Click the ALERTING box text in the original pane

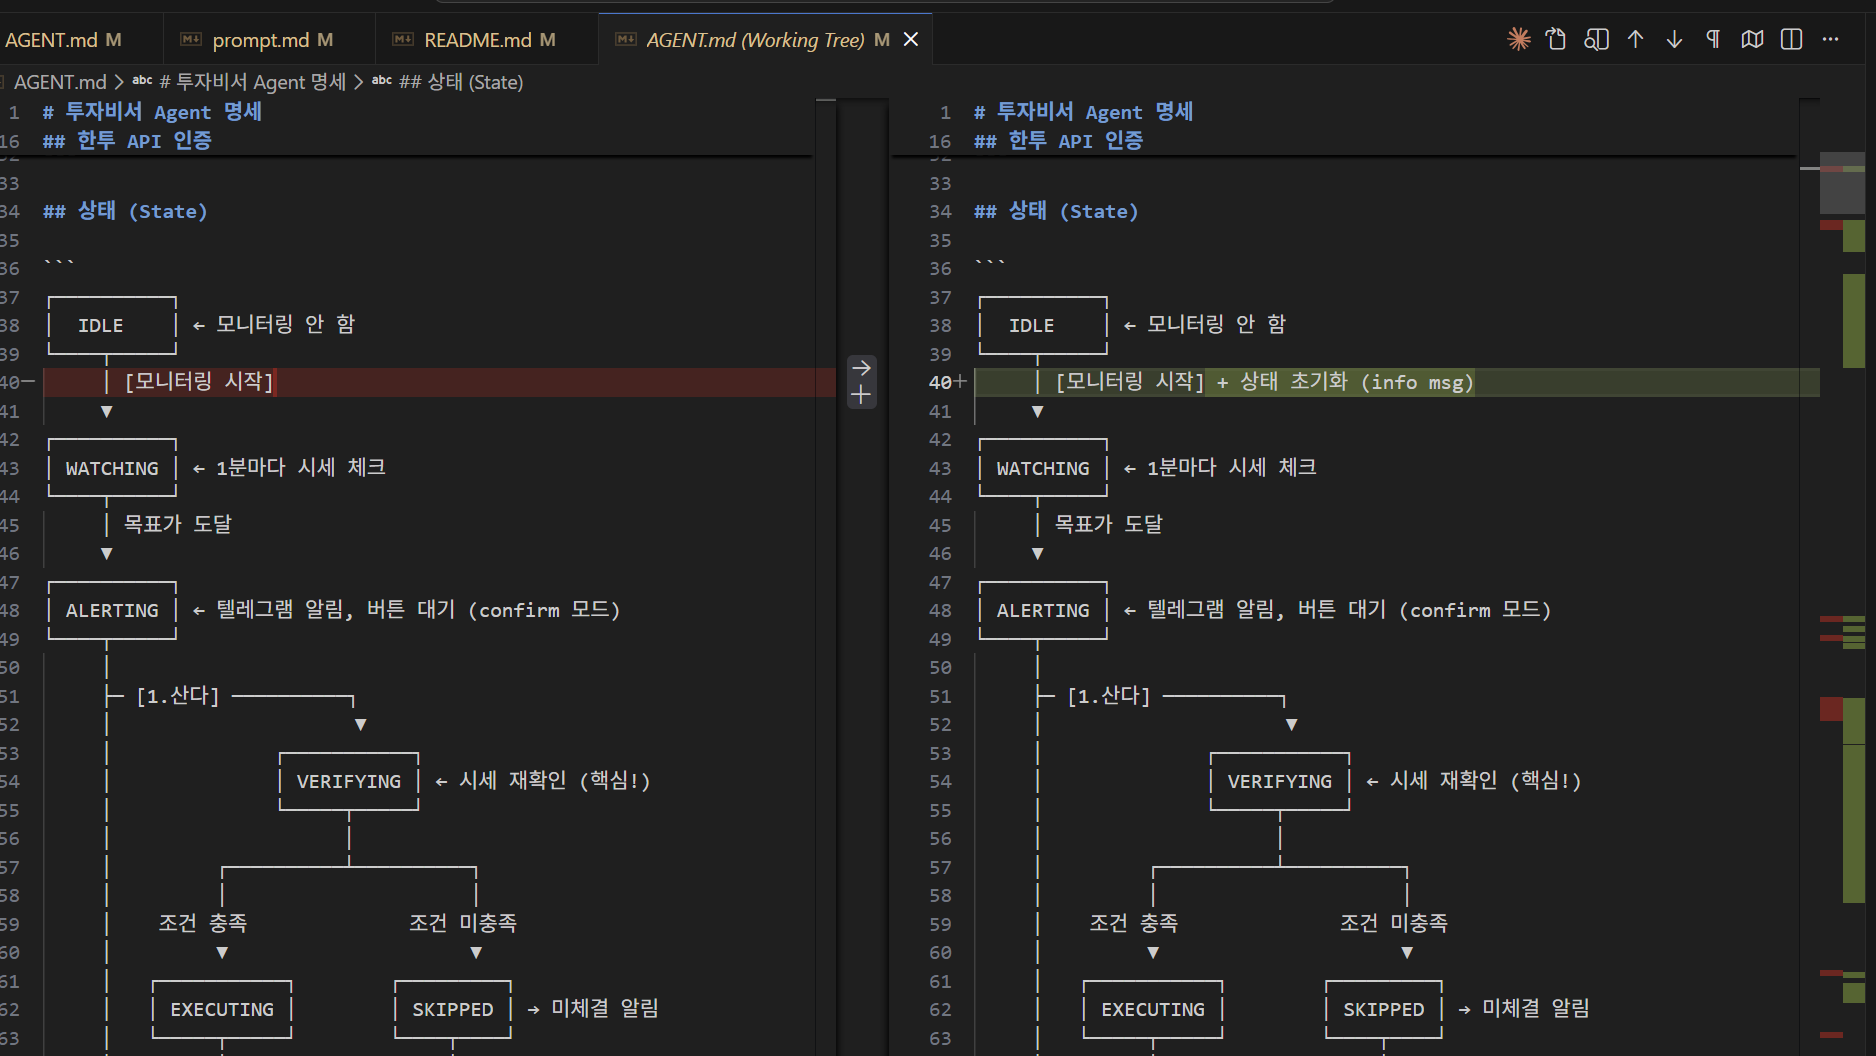point(112,610)
